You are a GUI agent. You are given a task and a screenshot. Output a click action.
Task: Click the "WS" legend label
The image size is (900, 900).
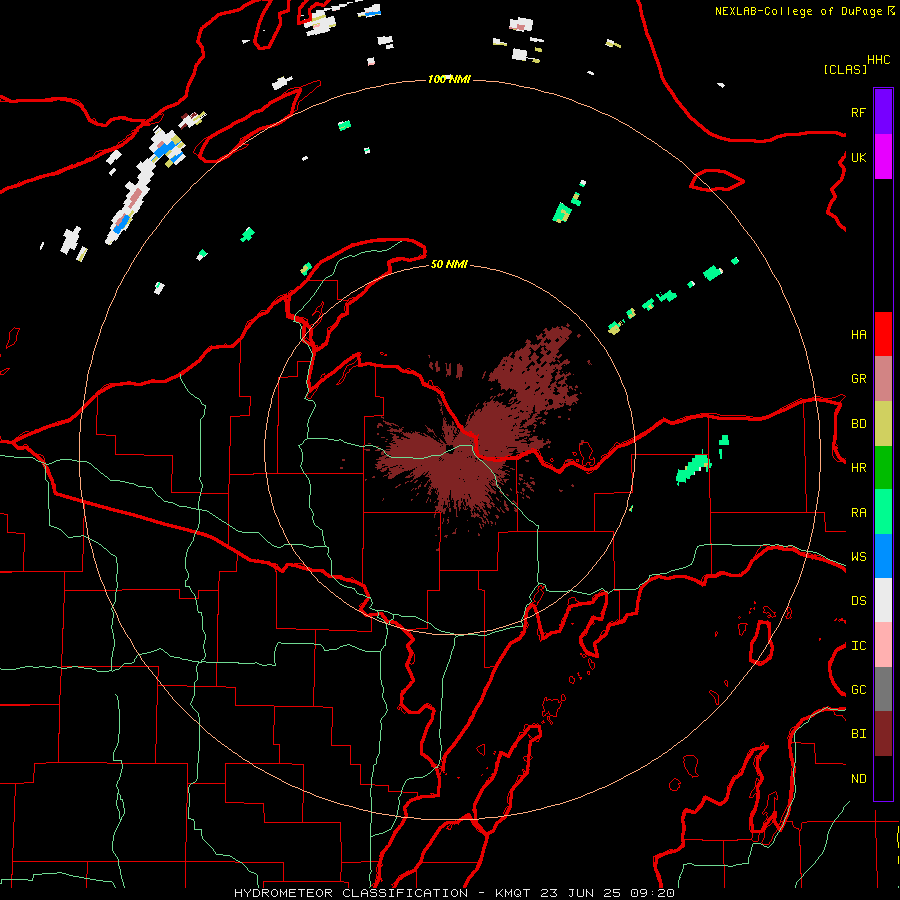pos(858,557)
